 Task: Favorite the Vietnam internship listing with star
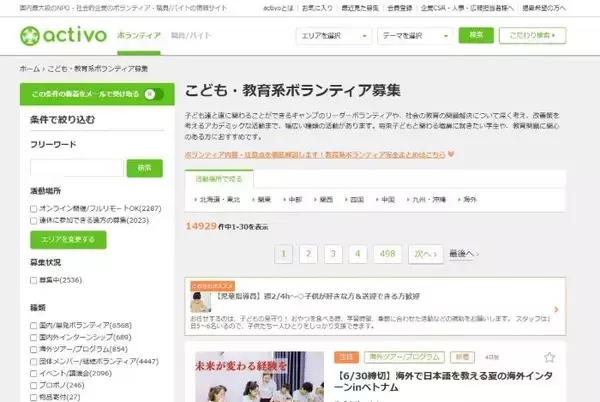[549, 357]
